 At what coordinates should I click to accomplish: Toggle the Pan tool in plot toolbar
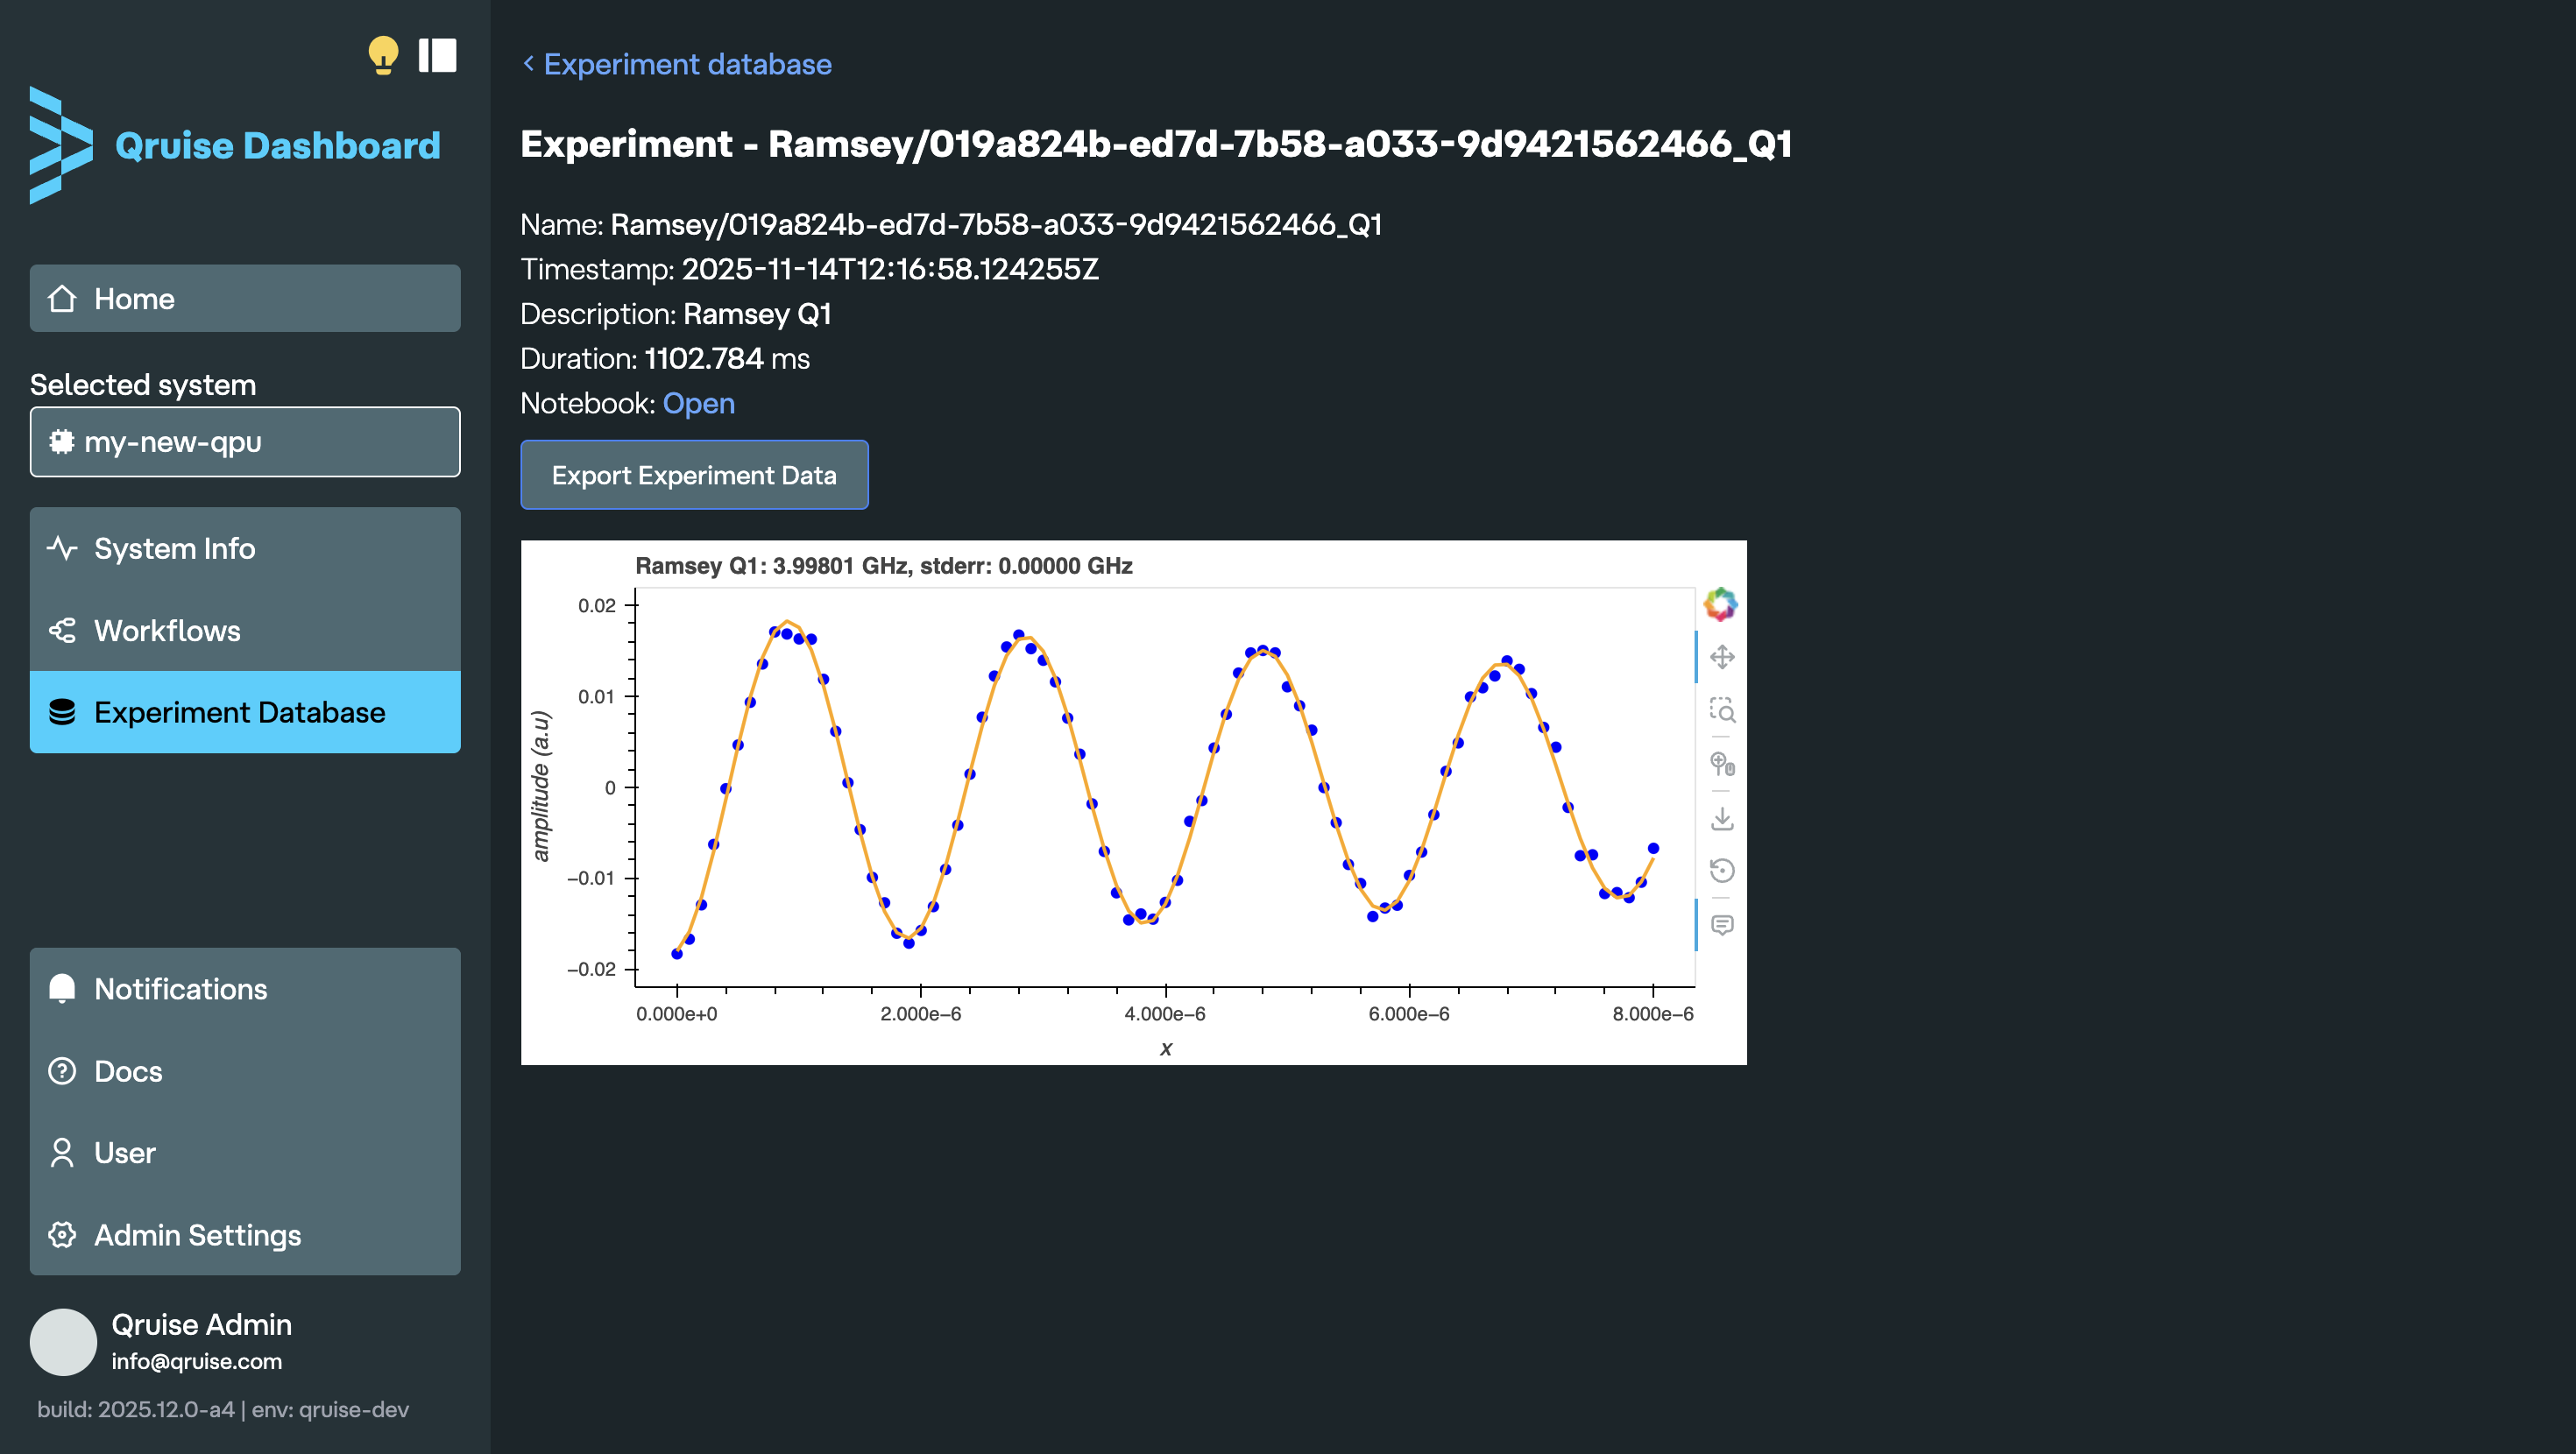pyautogui.click(x=1721, y=657)
